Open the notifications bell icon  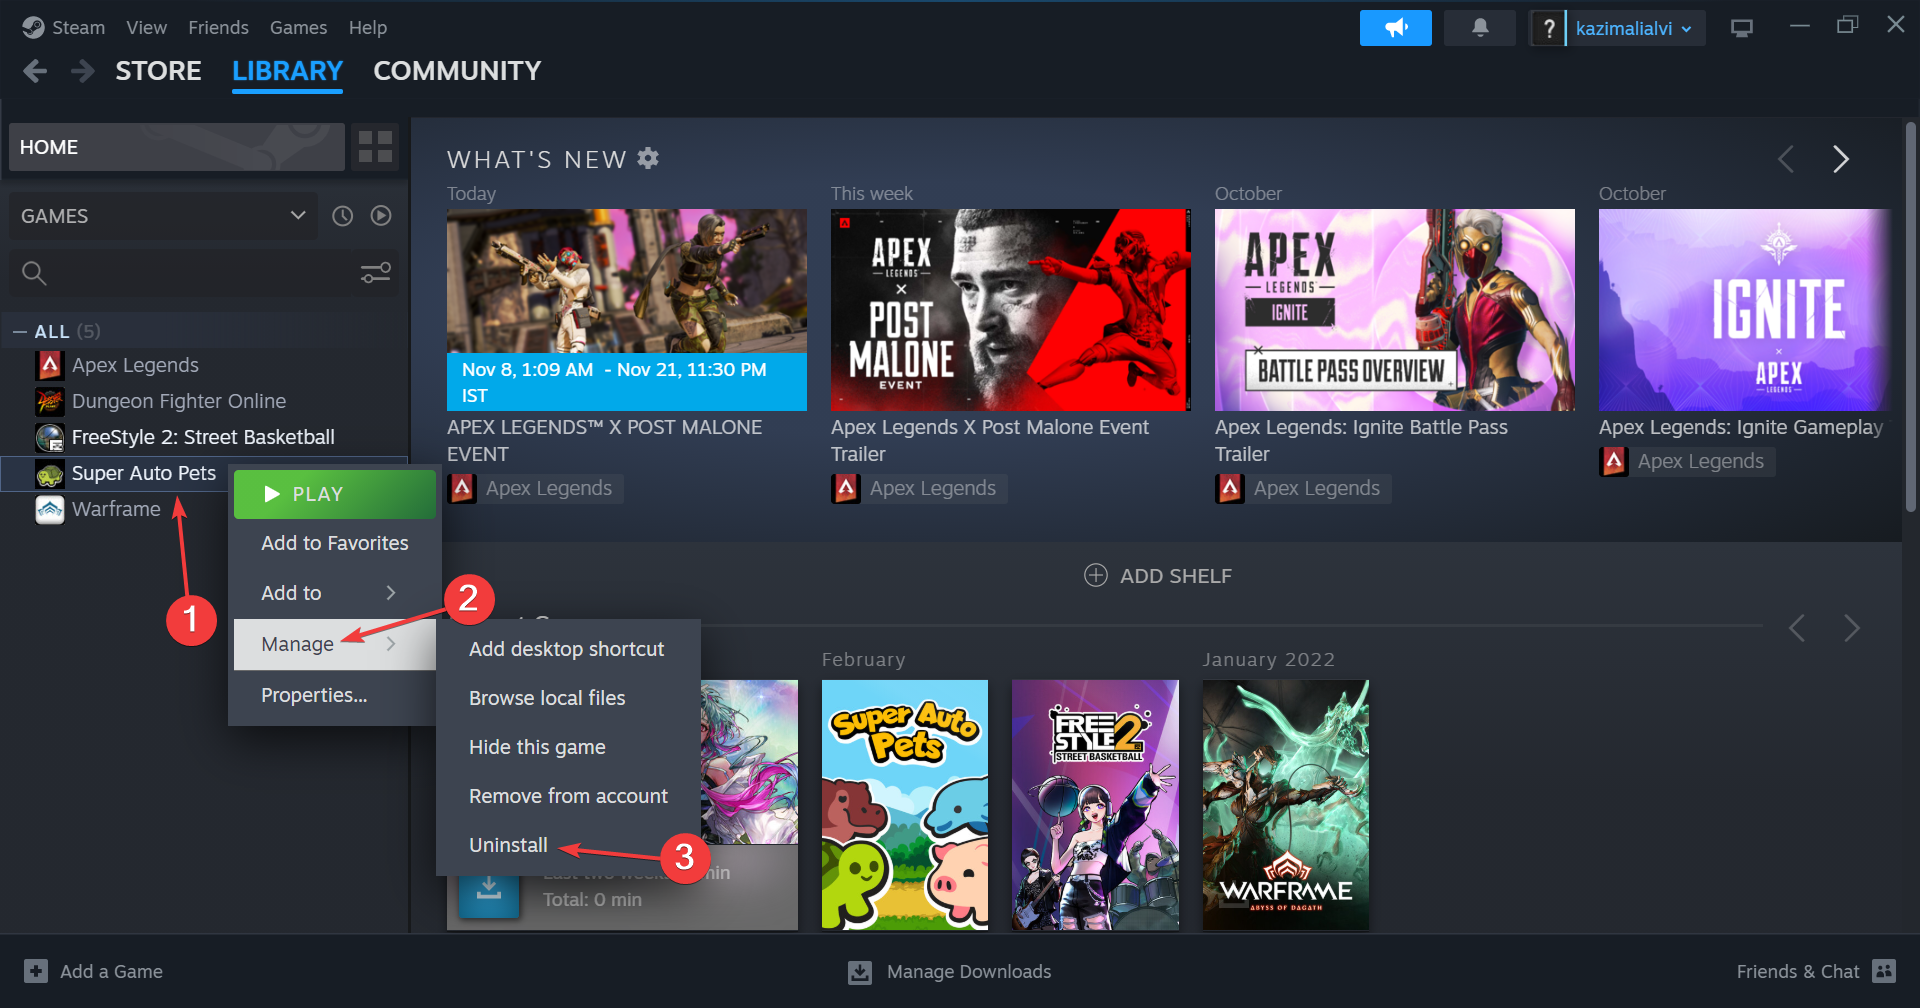pyautogui.click(x=1480, y=28)
